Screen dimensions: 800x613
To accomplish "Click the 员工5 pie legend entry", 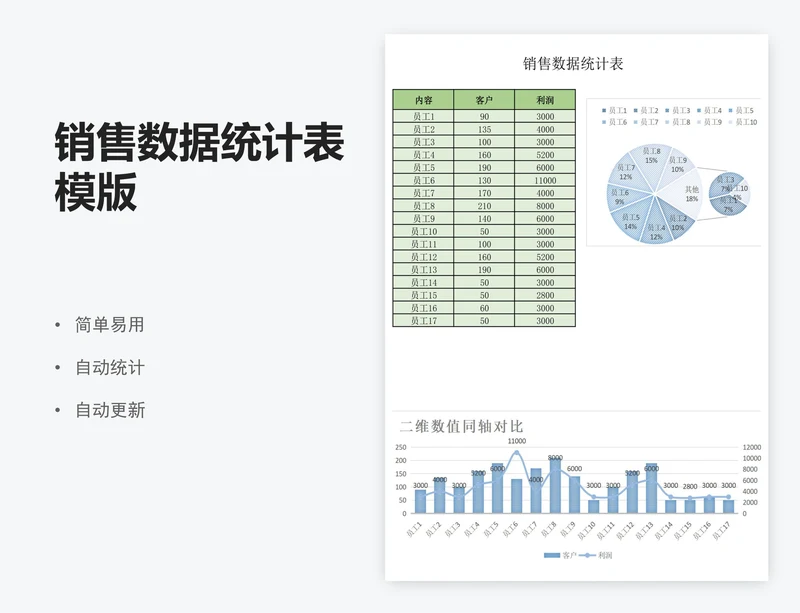I will 741,110.
